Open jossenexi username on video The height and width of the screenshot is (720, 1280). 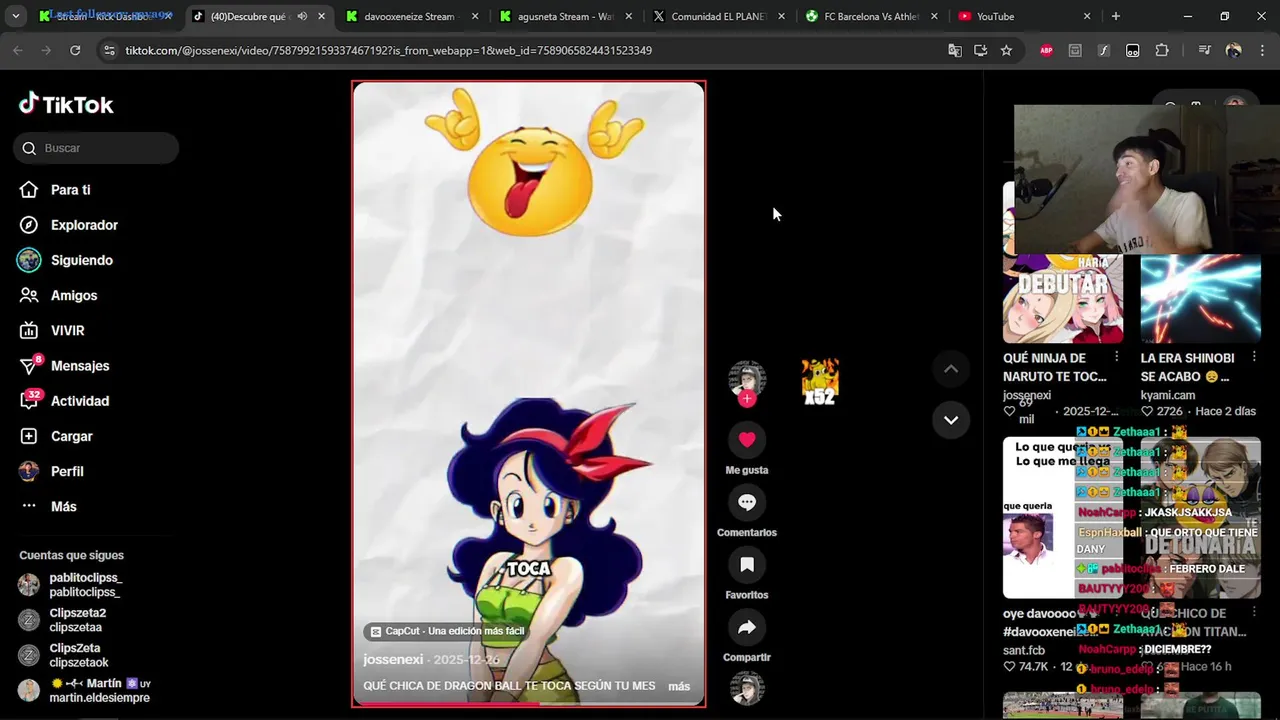click(393, 659)
